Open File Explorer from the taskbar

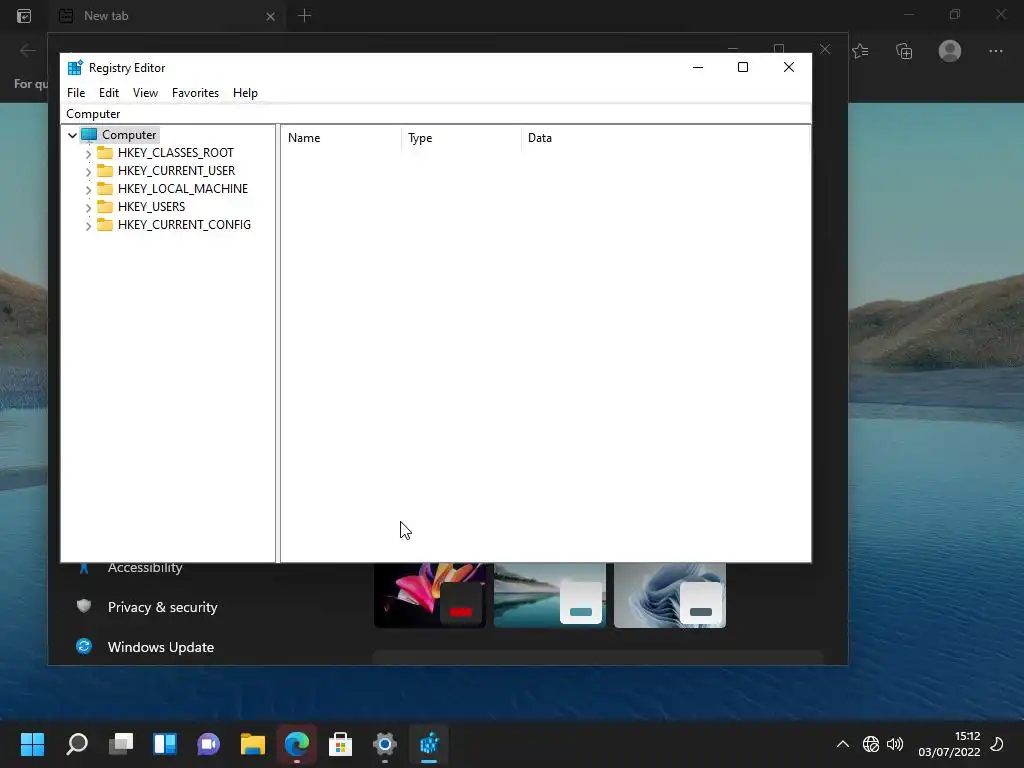(x=253, y=744)
